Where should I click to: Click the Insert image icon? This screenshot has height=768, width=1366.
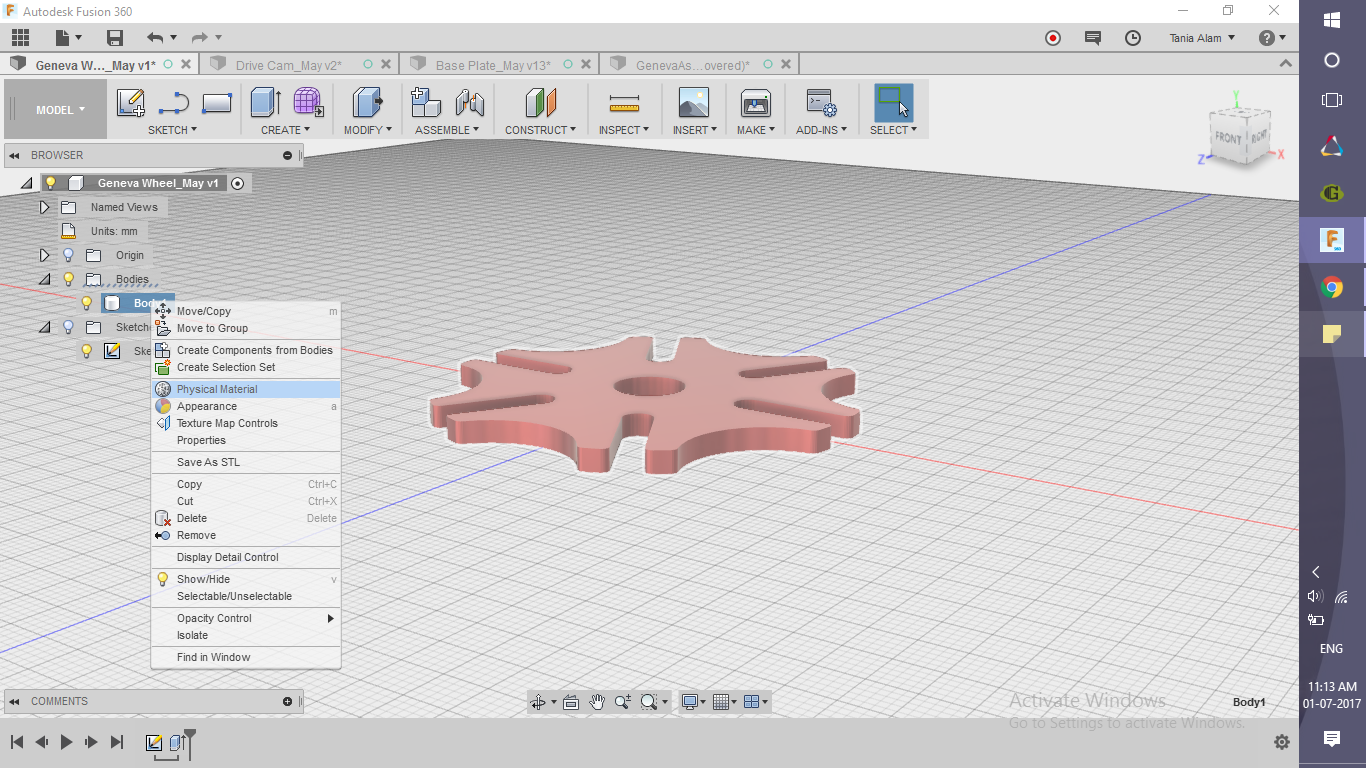694,103
